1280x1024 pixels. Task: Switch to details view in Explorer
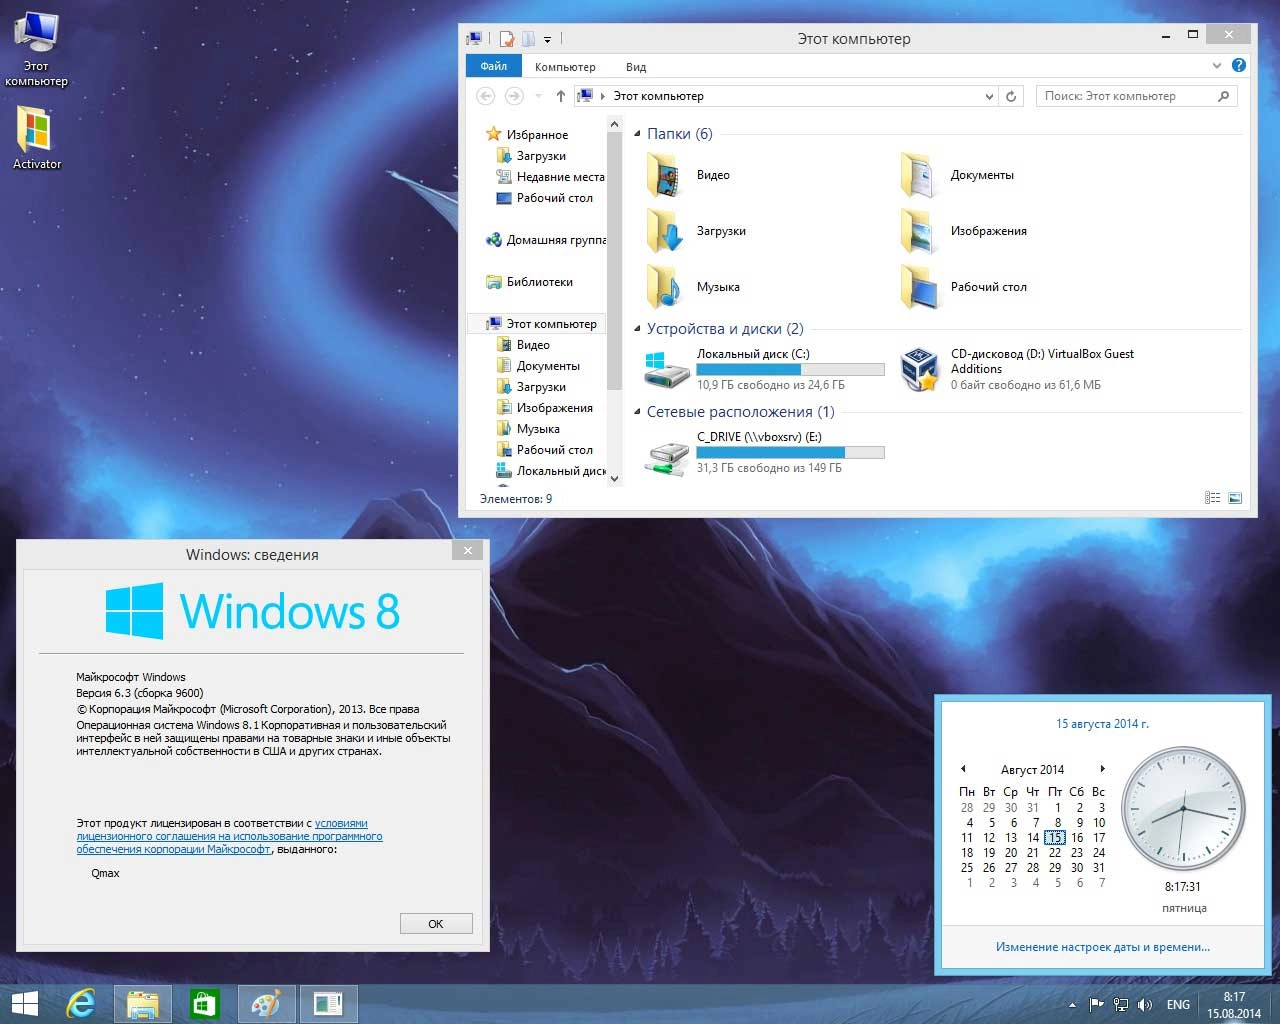click(1213, 498)
